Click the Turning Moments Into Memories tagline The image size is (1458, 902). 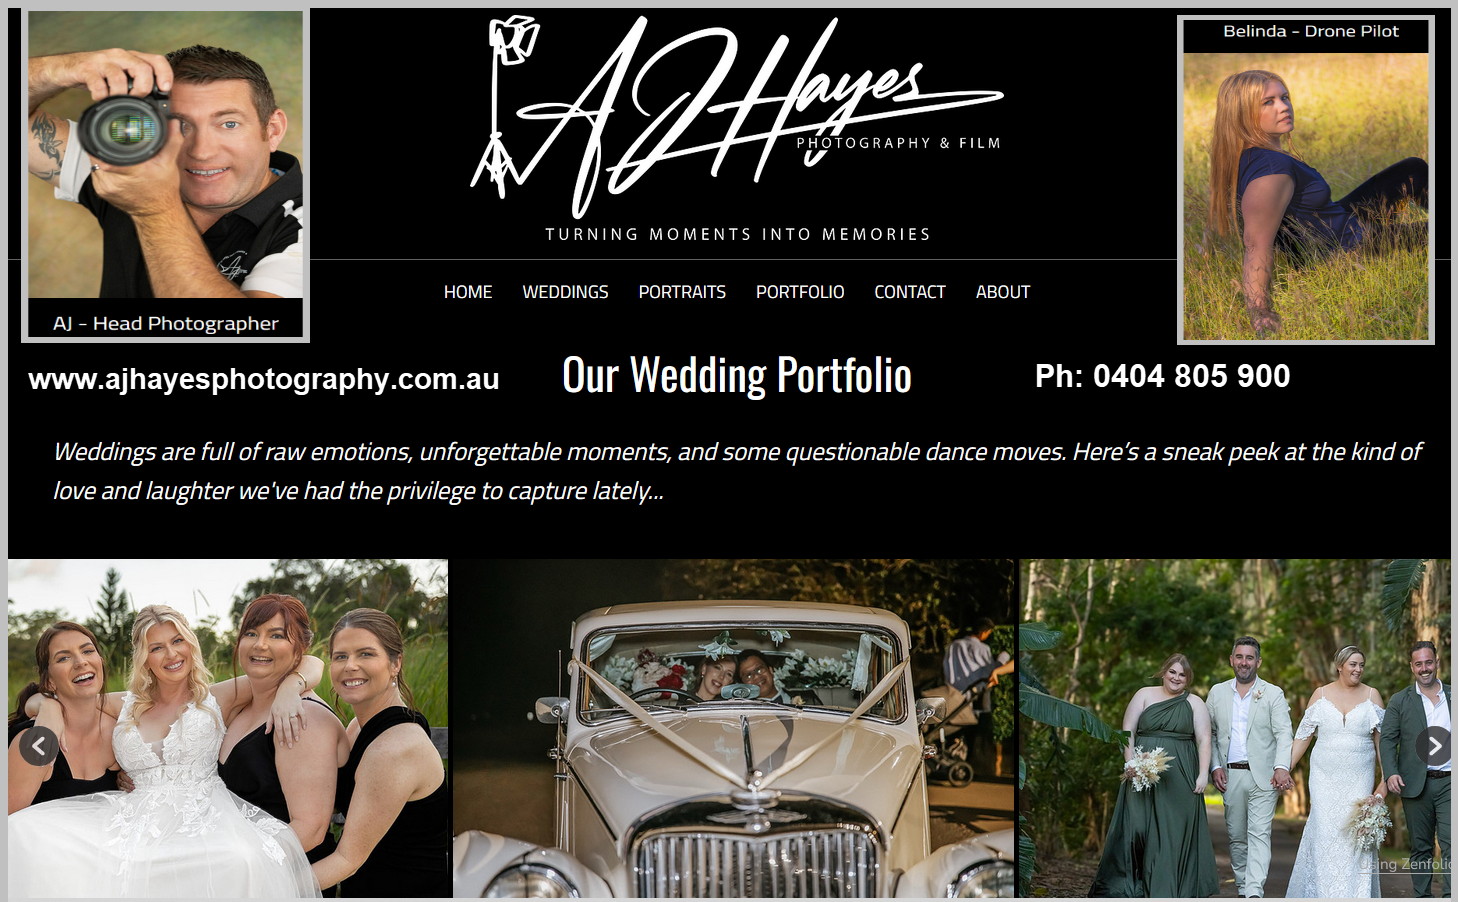738,234
